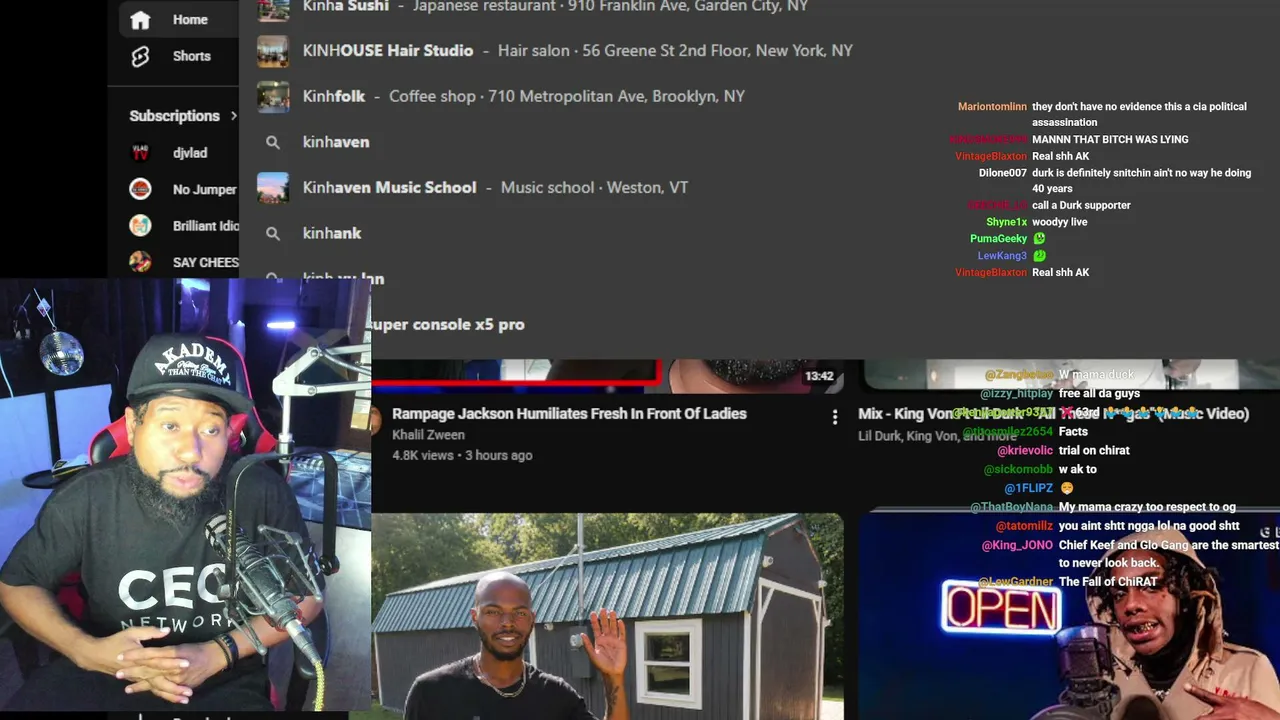The width and height of the screenshot is (1280, 720).
Task: Click chat username LewKang3
Action: (1002, 256)
